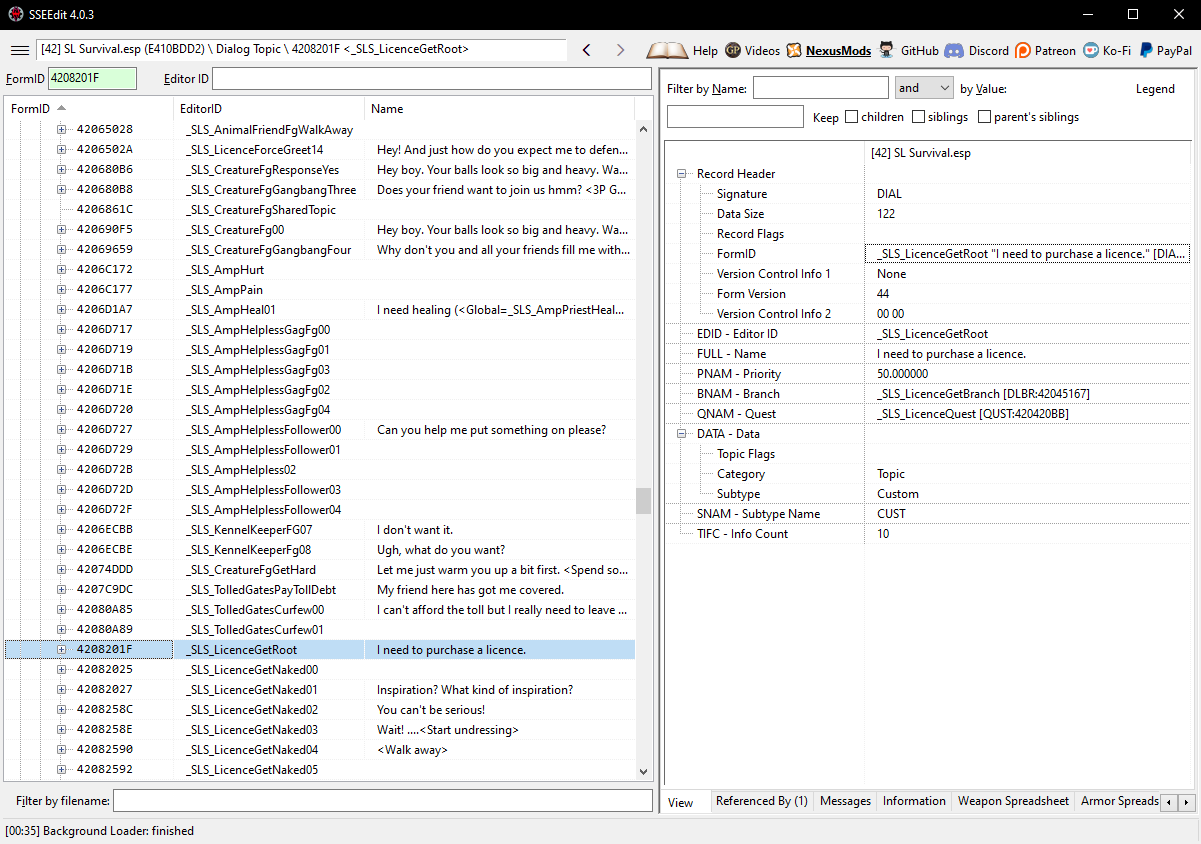Click the [42] SL Survival.esp column header
Image resolution: width=1201 pixels, height=844 pixels.
1028,153
